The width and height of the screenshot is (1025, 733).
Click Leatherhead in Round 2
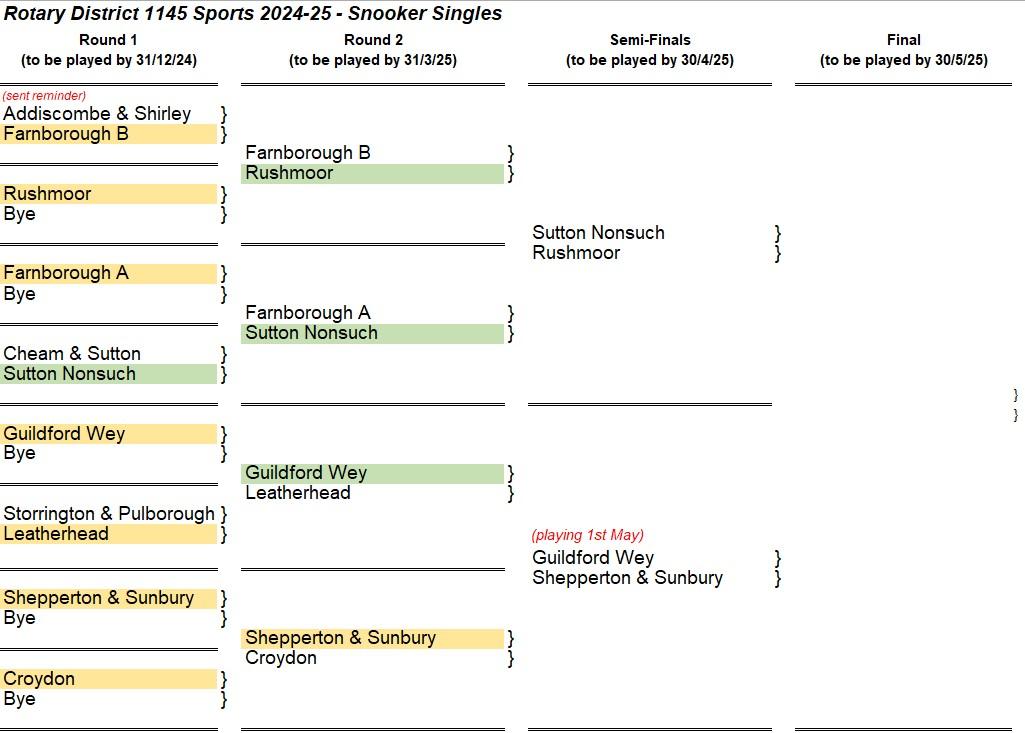pos(297,493)
